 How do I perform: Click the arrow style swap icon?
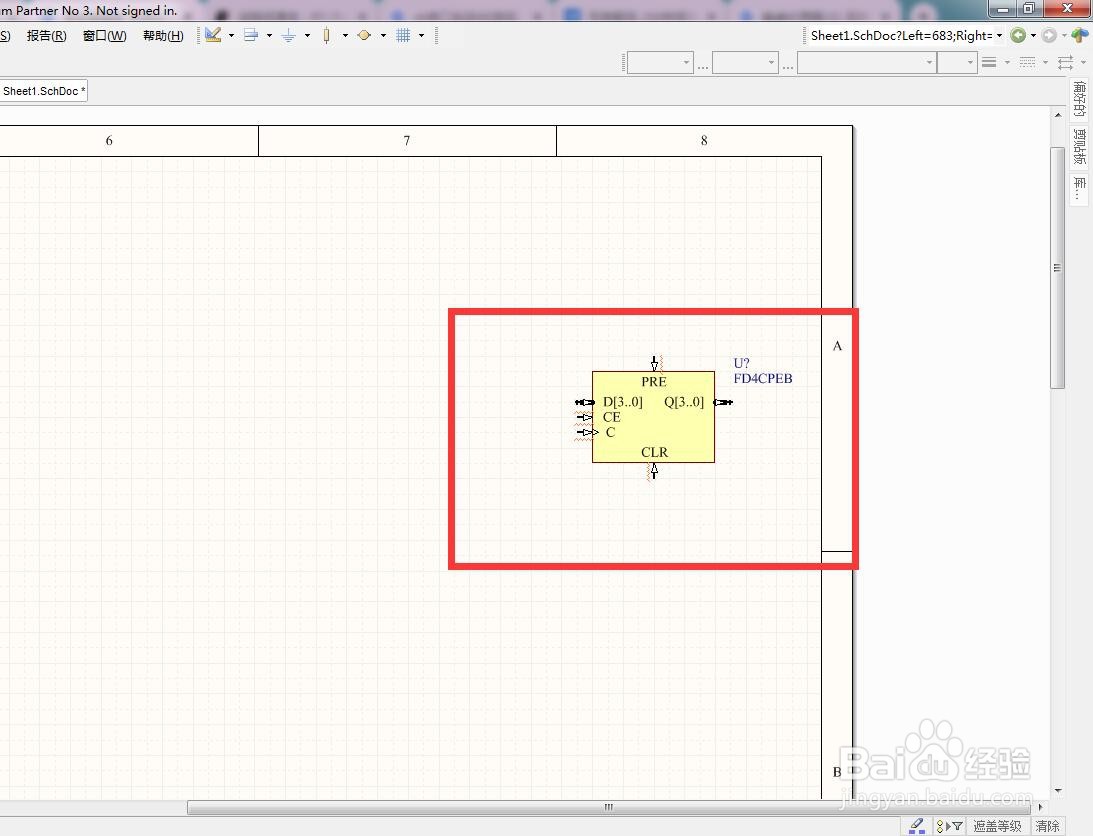[x=1065, y=63]
